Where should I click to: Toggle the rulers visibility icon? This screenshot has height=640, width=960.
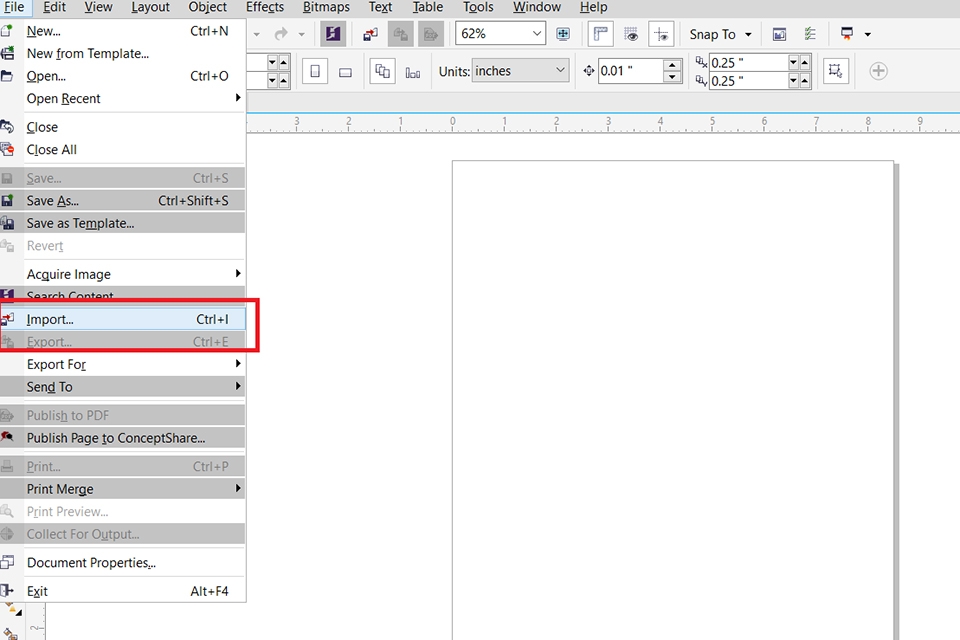click(x=600, y=33)
